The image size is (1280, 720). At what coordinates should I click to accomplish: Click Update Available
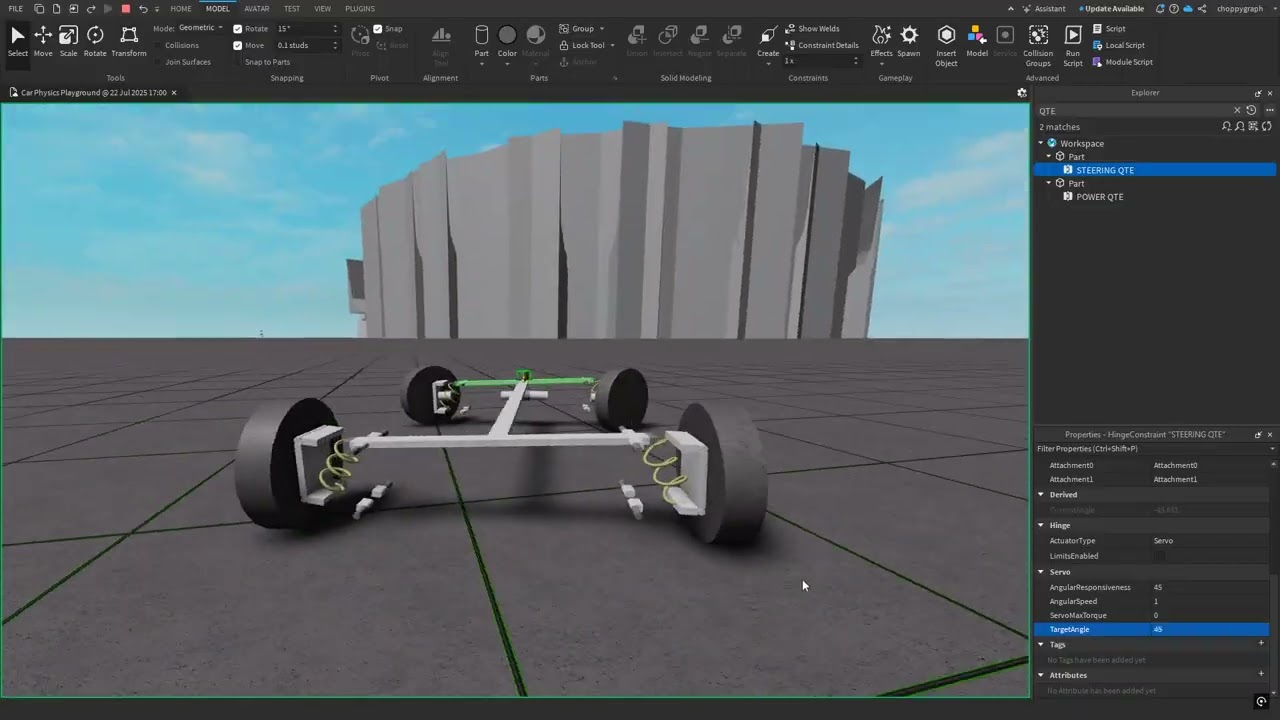click(x=1112, y=9)
